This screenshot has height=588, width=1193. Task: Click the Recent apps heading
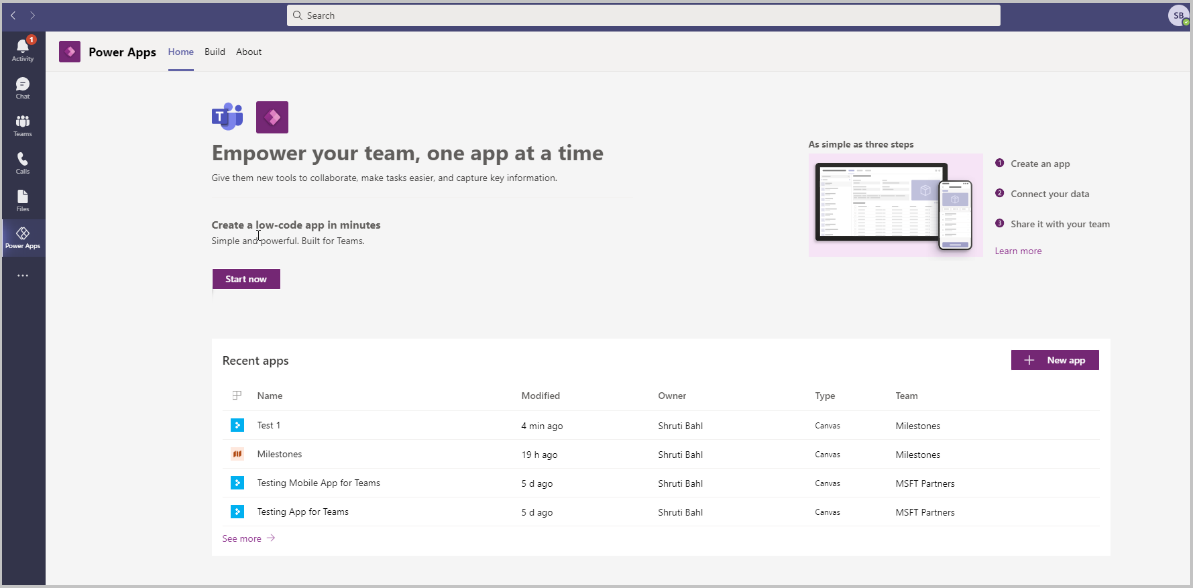coord(255,361)
